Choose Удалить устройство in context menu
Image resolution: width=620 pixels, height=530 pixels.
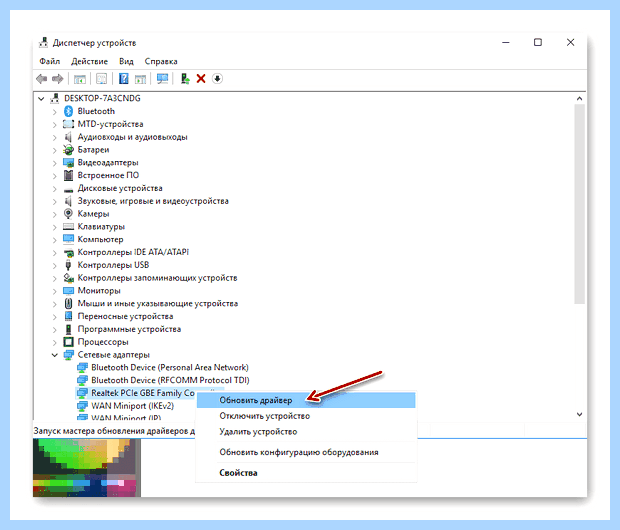tap(306, 432)
